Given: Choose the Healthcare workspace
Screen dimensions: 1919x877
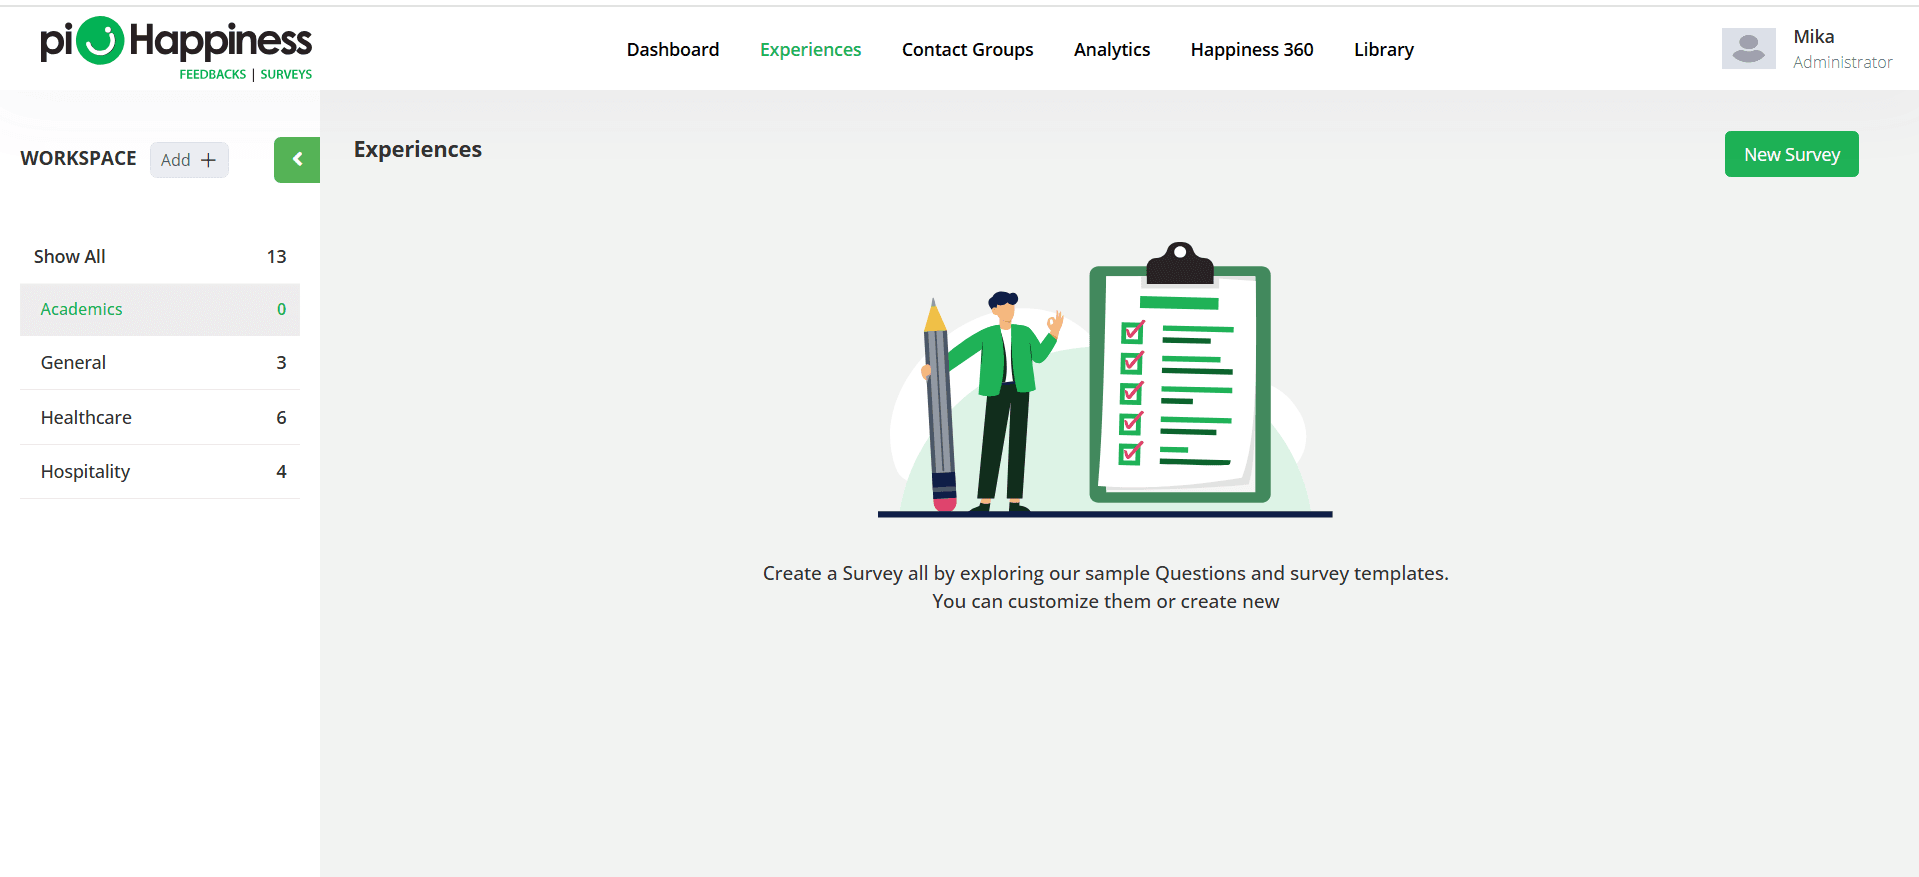Looking at the screenshot, I should [x=160, y=418].
